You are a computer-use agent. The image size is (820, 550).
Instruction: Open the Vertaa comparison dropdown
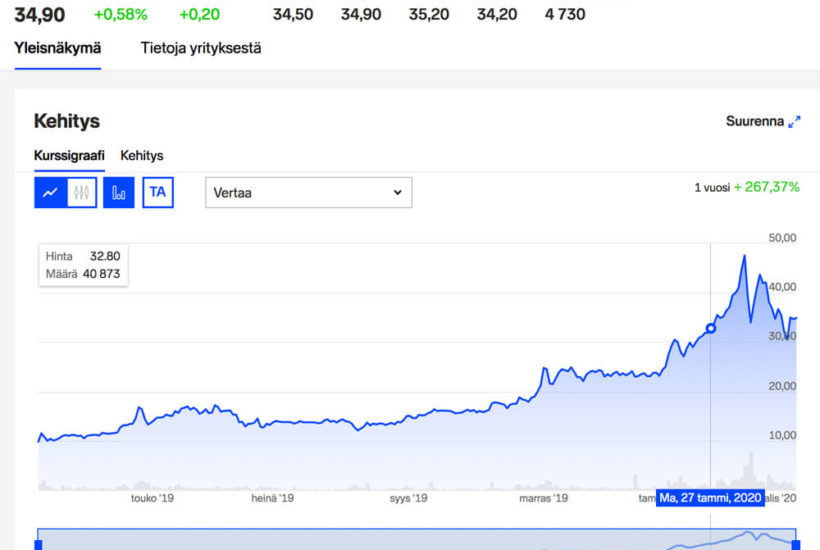coord(309,192)
